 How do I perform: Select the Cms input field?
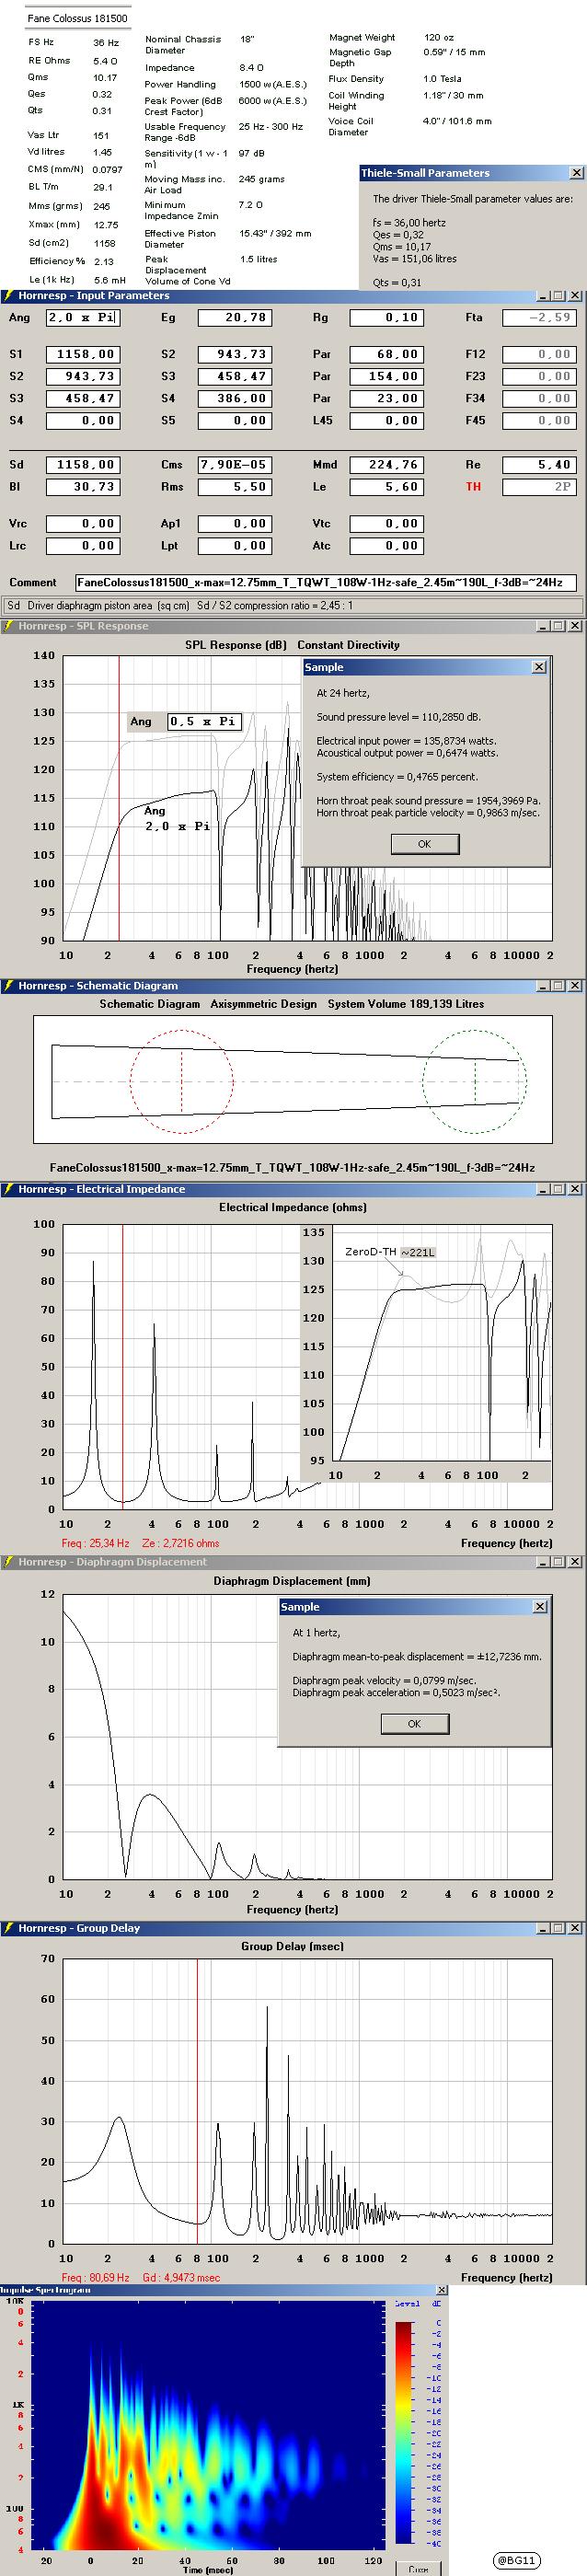[x=235, y=465]
